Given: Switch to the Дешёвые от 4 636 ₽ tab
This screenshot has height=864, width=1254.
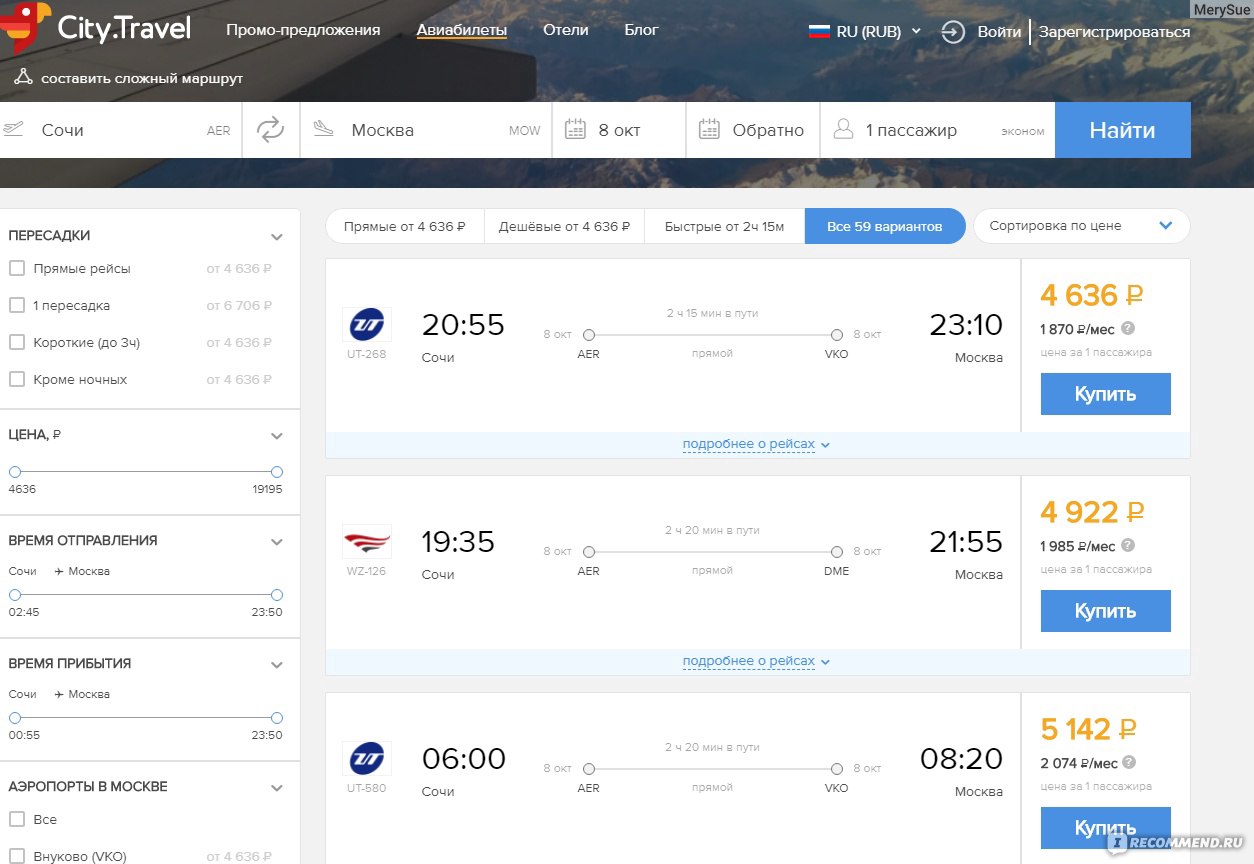Looking at the screenshot, I should tap(565, 226).
